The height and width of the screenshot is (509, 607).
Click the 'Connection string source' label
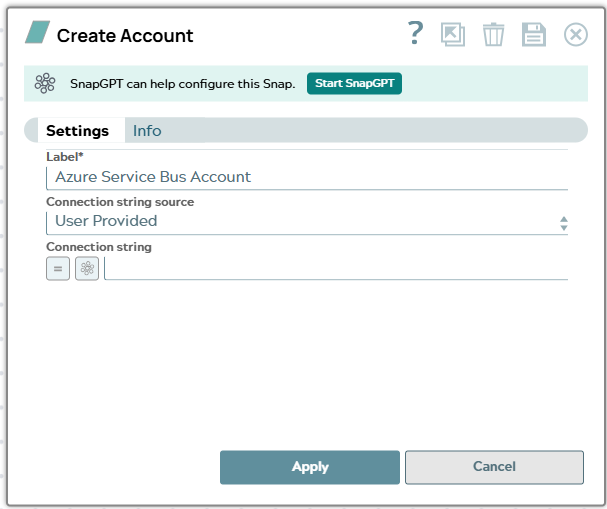[x=120, y=202]
